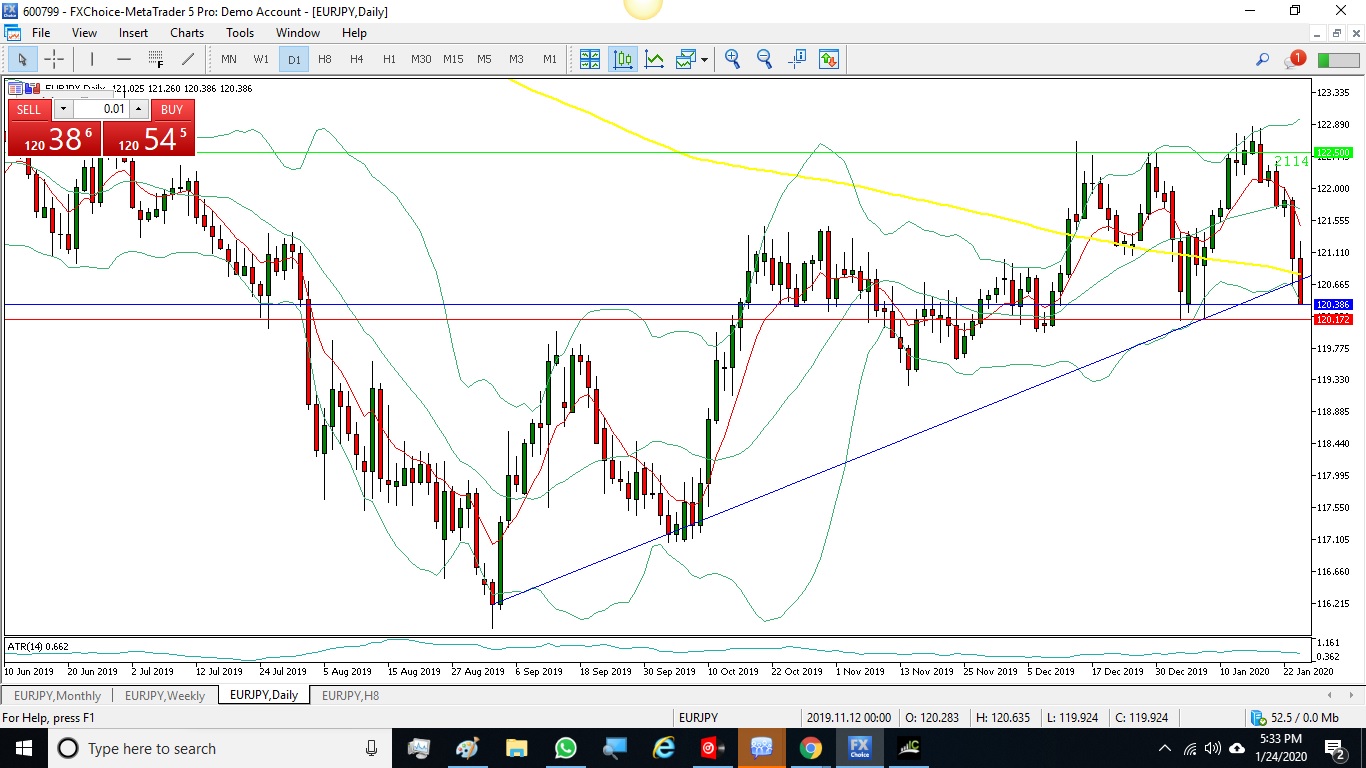Switch to the H1 timeframe
1366x768 pixels.
(x=389, y=59)
